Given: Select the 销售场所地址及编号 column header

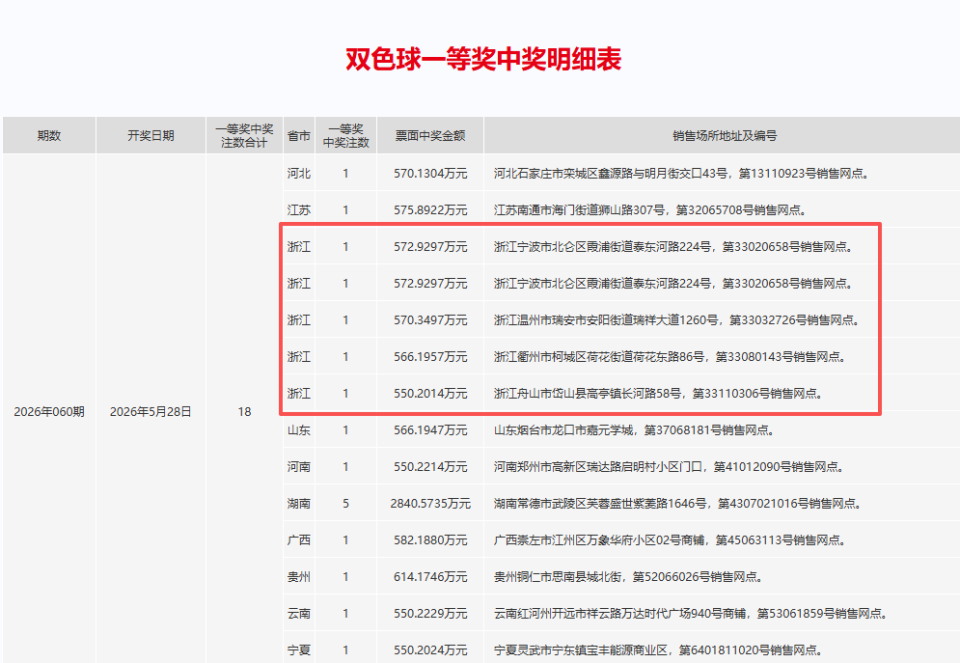Looking at the screenshot, I should (724, 135).
